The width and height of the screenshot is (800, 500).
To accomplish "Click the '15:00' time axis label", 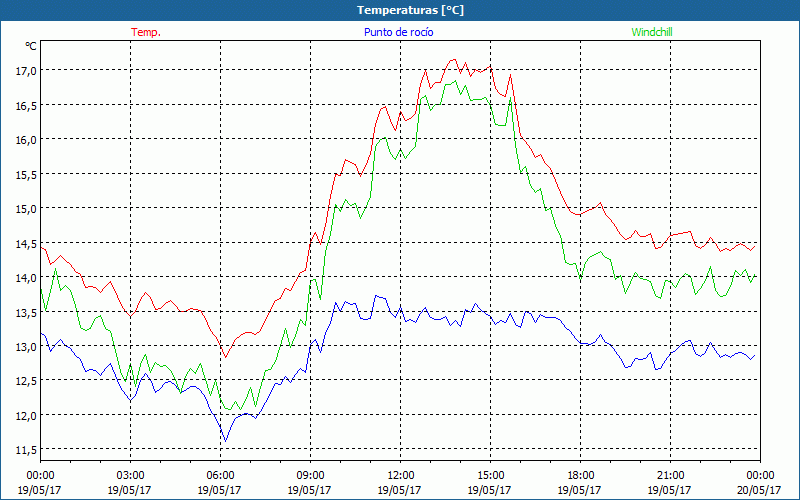I will click(490, 476).
